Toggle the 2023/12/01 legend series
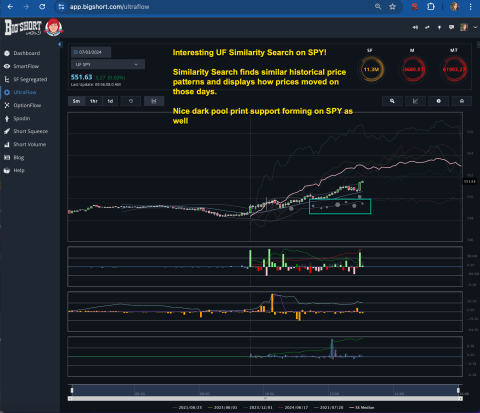 point(257,407)
